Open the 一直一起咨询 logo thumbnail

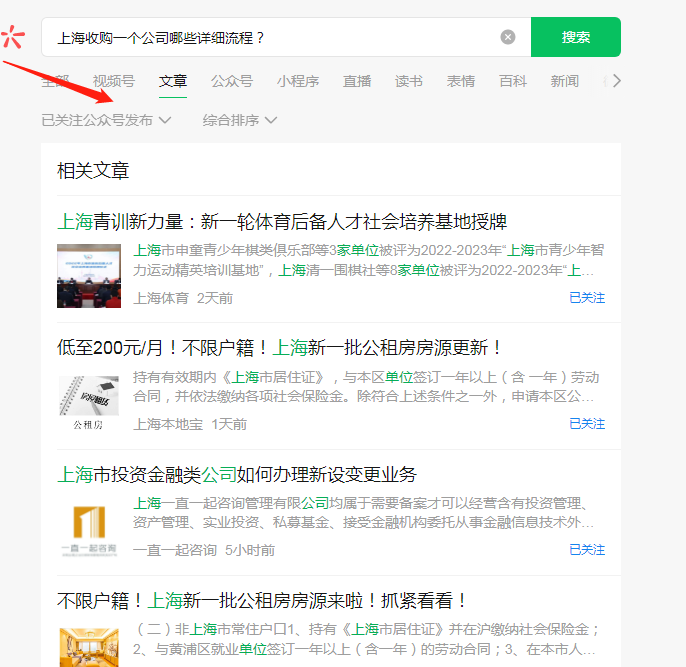coord(89,530)
